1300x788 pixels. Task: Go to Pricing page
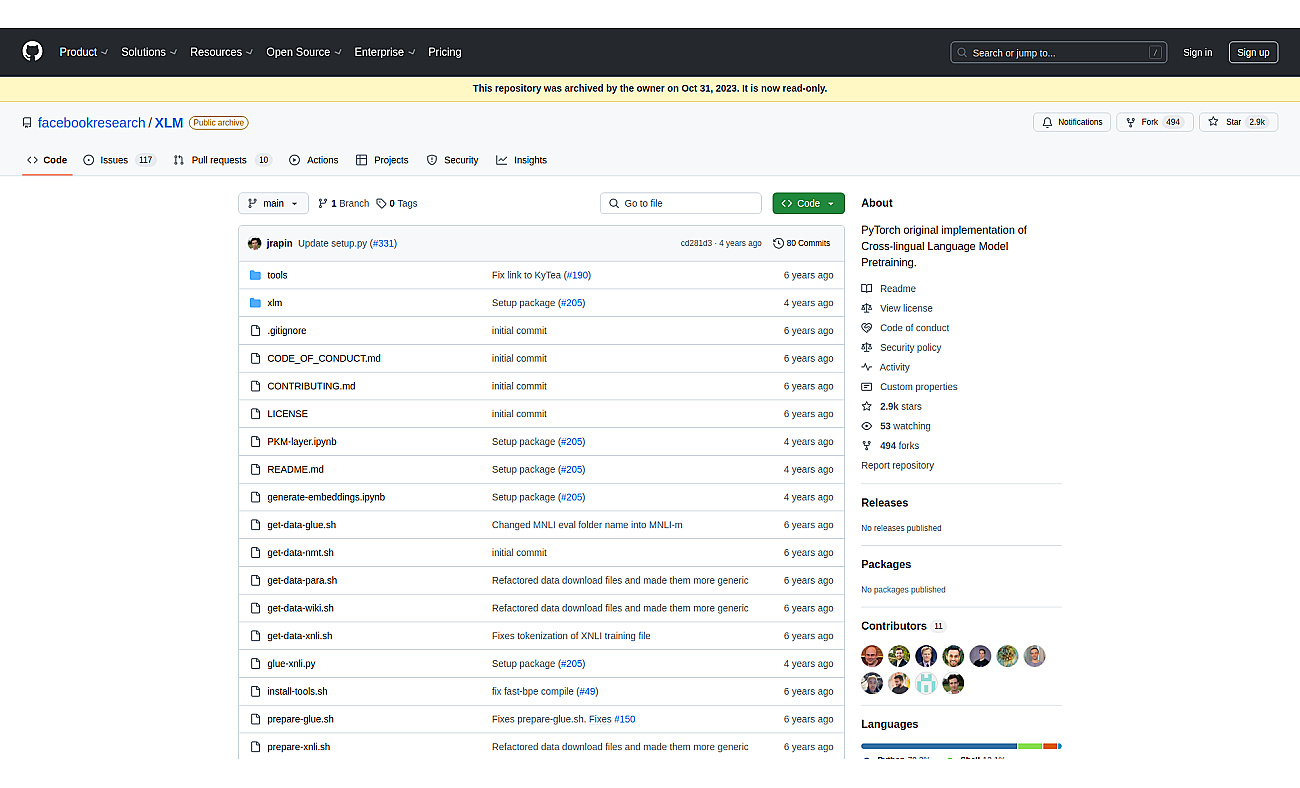(x=445, y=52)
